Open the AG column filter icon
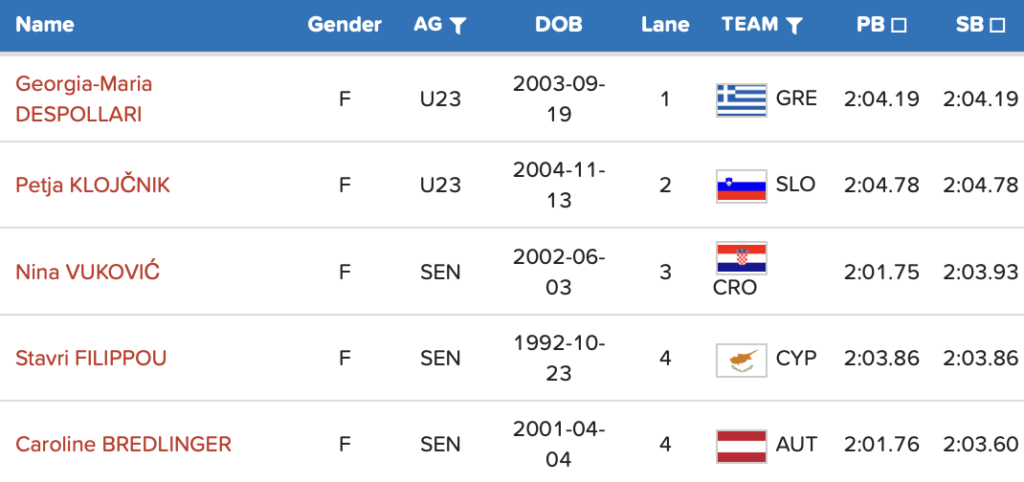Screen dimensions: 1024x482 coord(457,26)
